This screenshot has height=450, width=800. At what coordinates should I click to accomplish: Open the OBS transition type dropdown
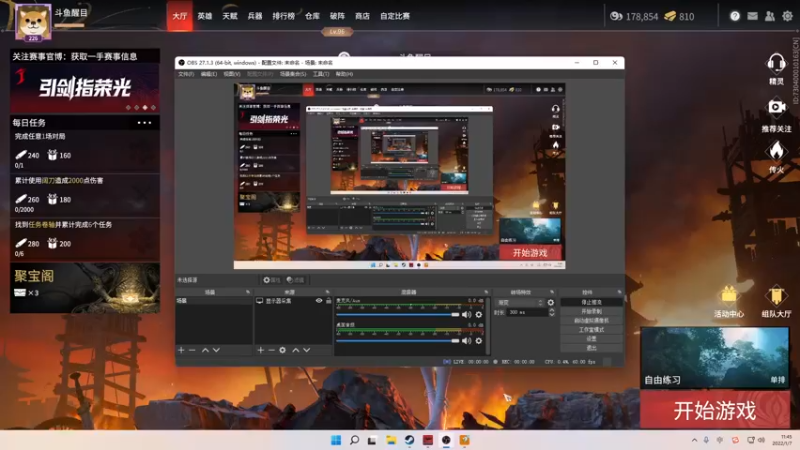click(x=520, y=303)
